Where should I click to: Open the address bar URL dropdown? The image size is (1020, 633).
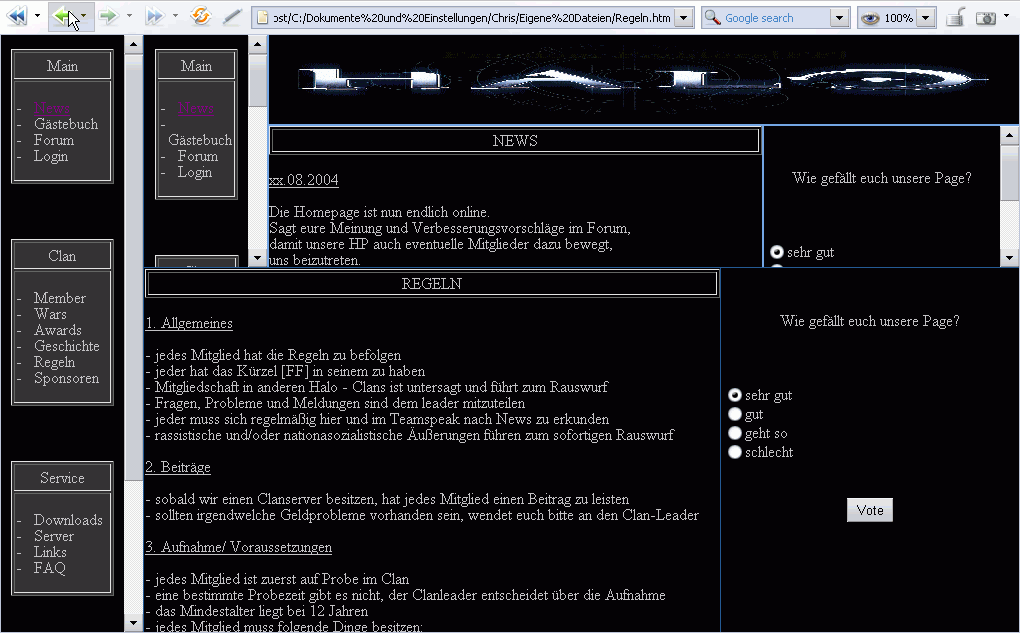pyautogui.click(x=684, y=18)
